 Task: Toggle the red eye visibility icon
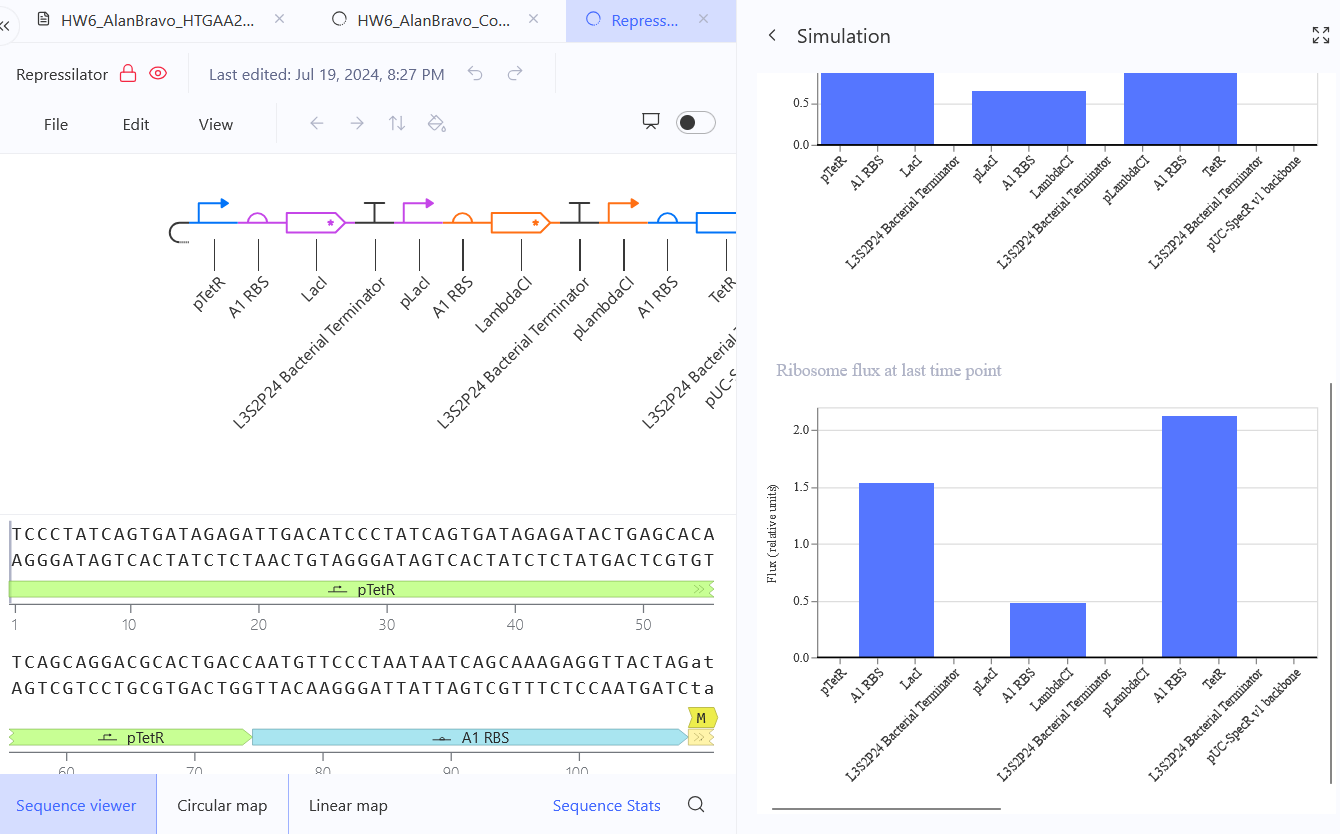pos(158,73)
